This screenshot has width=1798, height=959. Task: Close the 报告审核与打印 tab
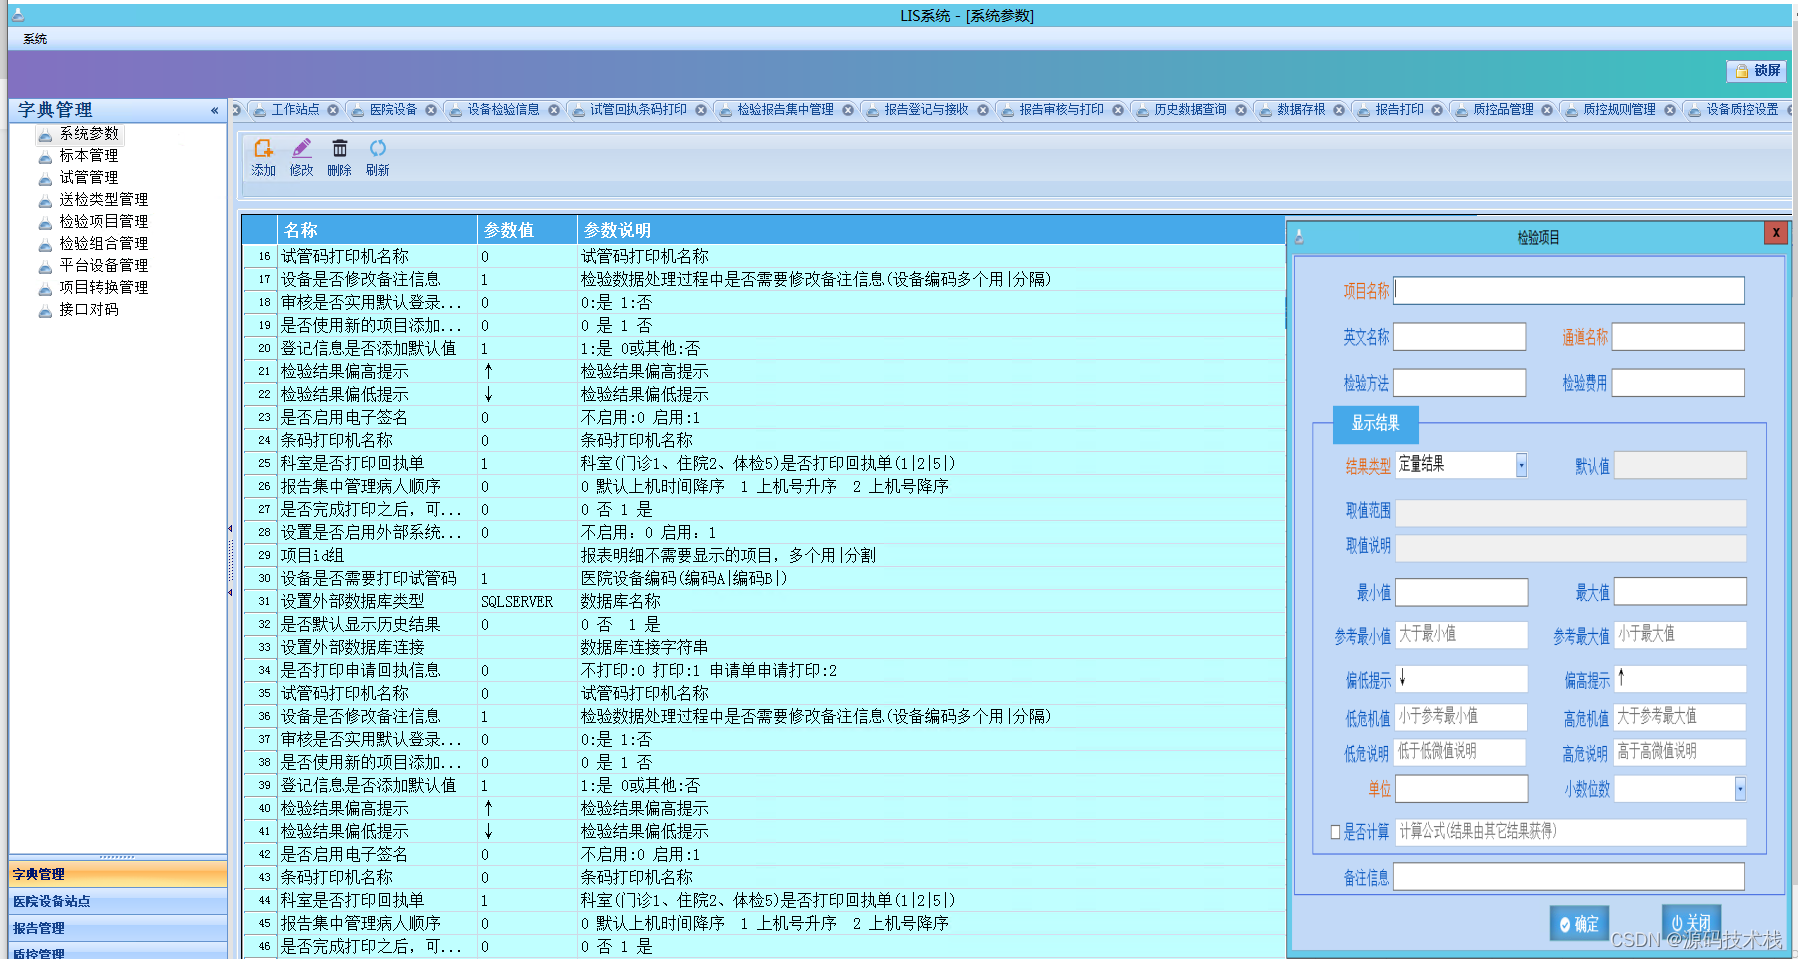(1118, 110)
